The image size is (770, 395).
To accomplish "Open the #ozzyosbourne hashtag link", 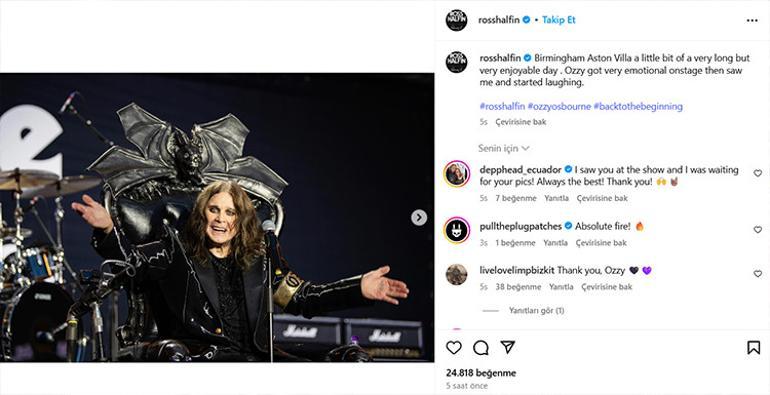I will (559, 106).
